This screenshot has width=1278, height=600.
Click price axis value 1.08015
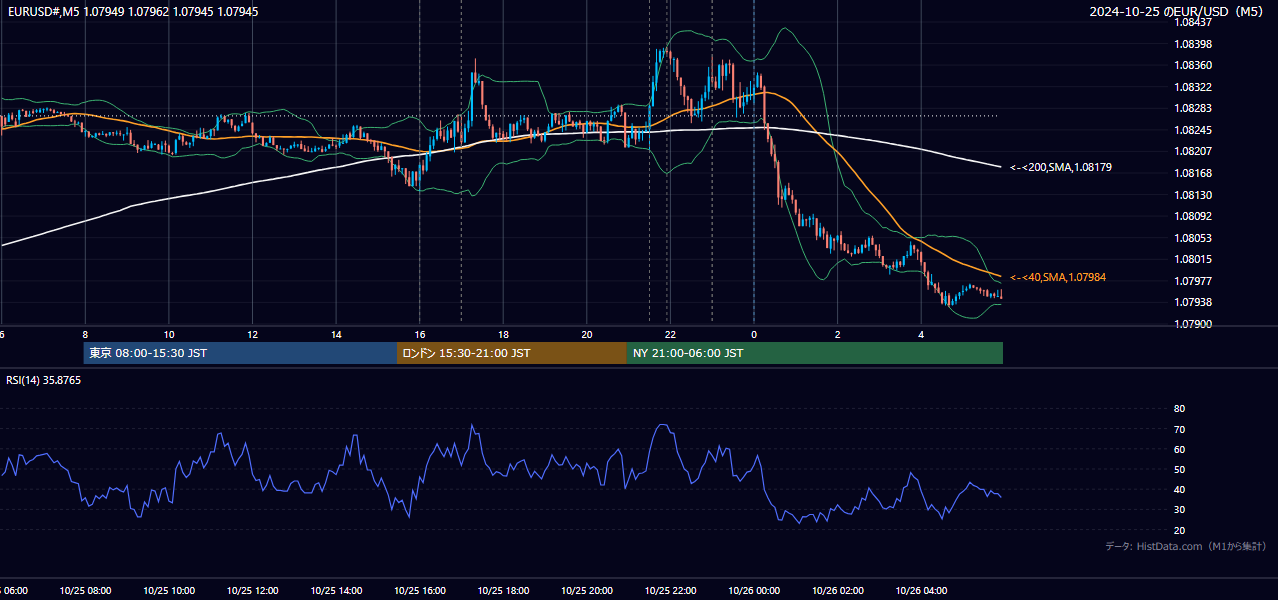[1192, 259]
